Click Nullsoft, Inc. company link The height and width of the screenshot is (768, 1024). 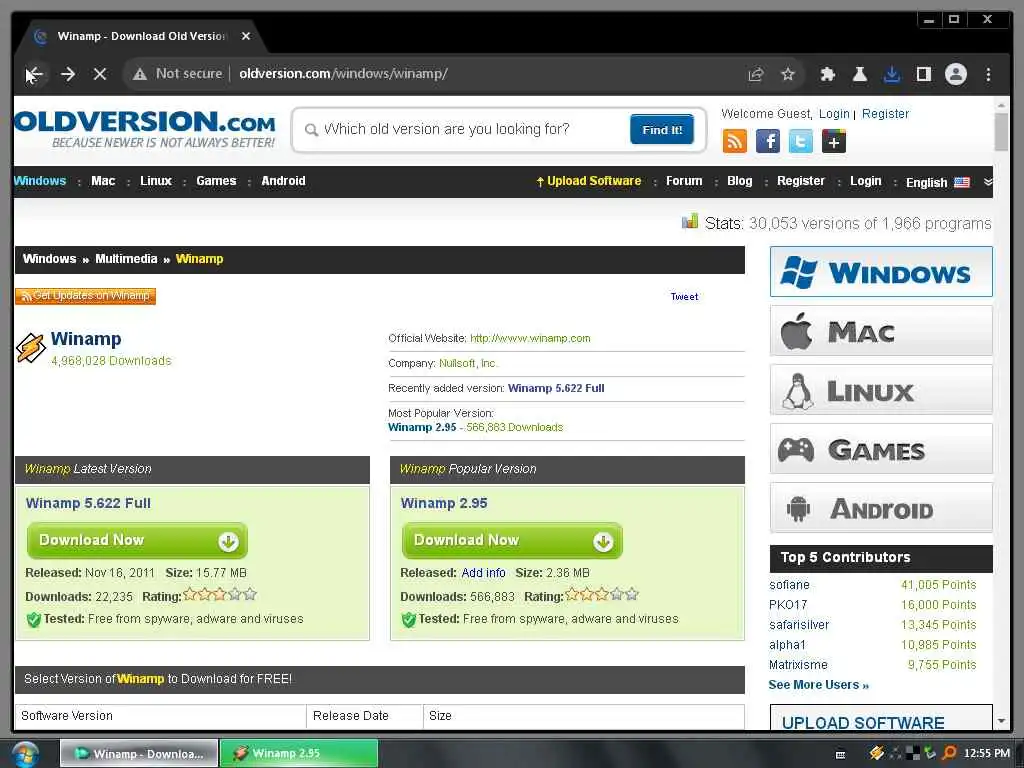468,363
